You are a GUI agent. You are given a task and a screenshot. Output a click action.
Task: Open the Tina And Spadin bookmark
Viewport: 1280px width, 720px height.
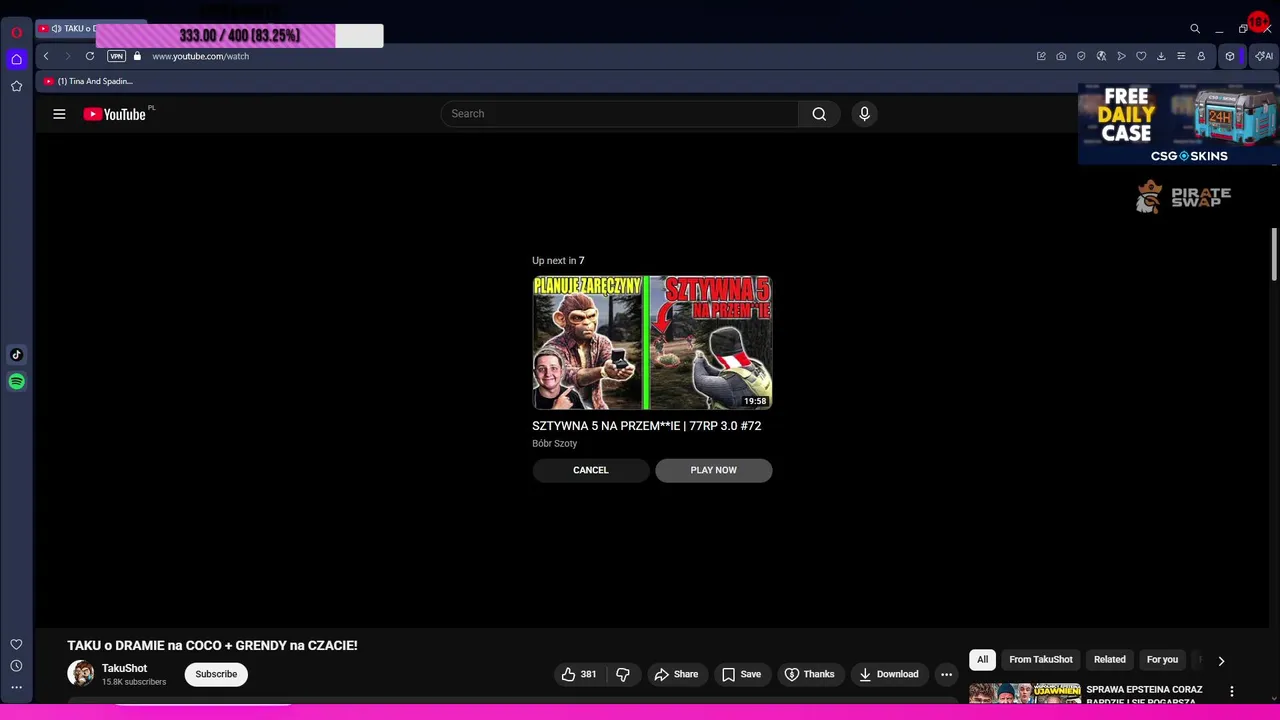[88, 81]
